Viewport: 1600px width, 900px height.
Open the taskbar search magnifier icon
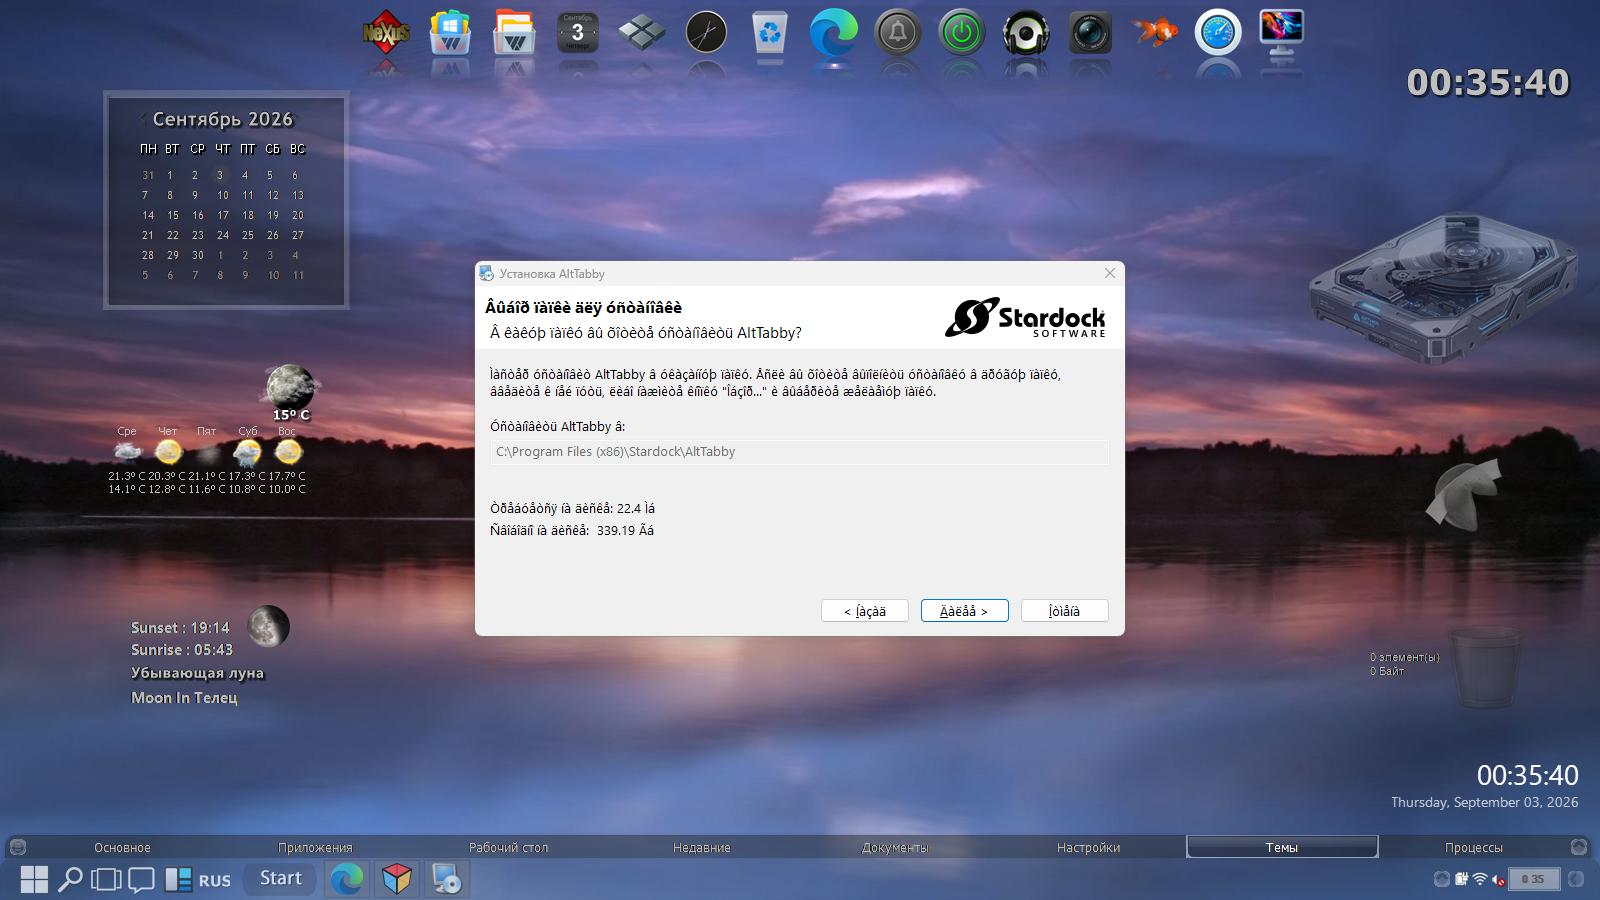pyautogui.click(x=70, y=880)
